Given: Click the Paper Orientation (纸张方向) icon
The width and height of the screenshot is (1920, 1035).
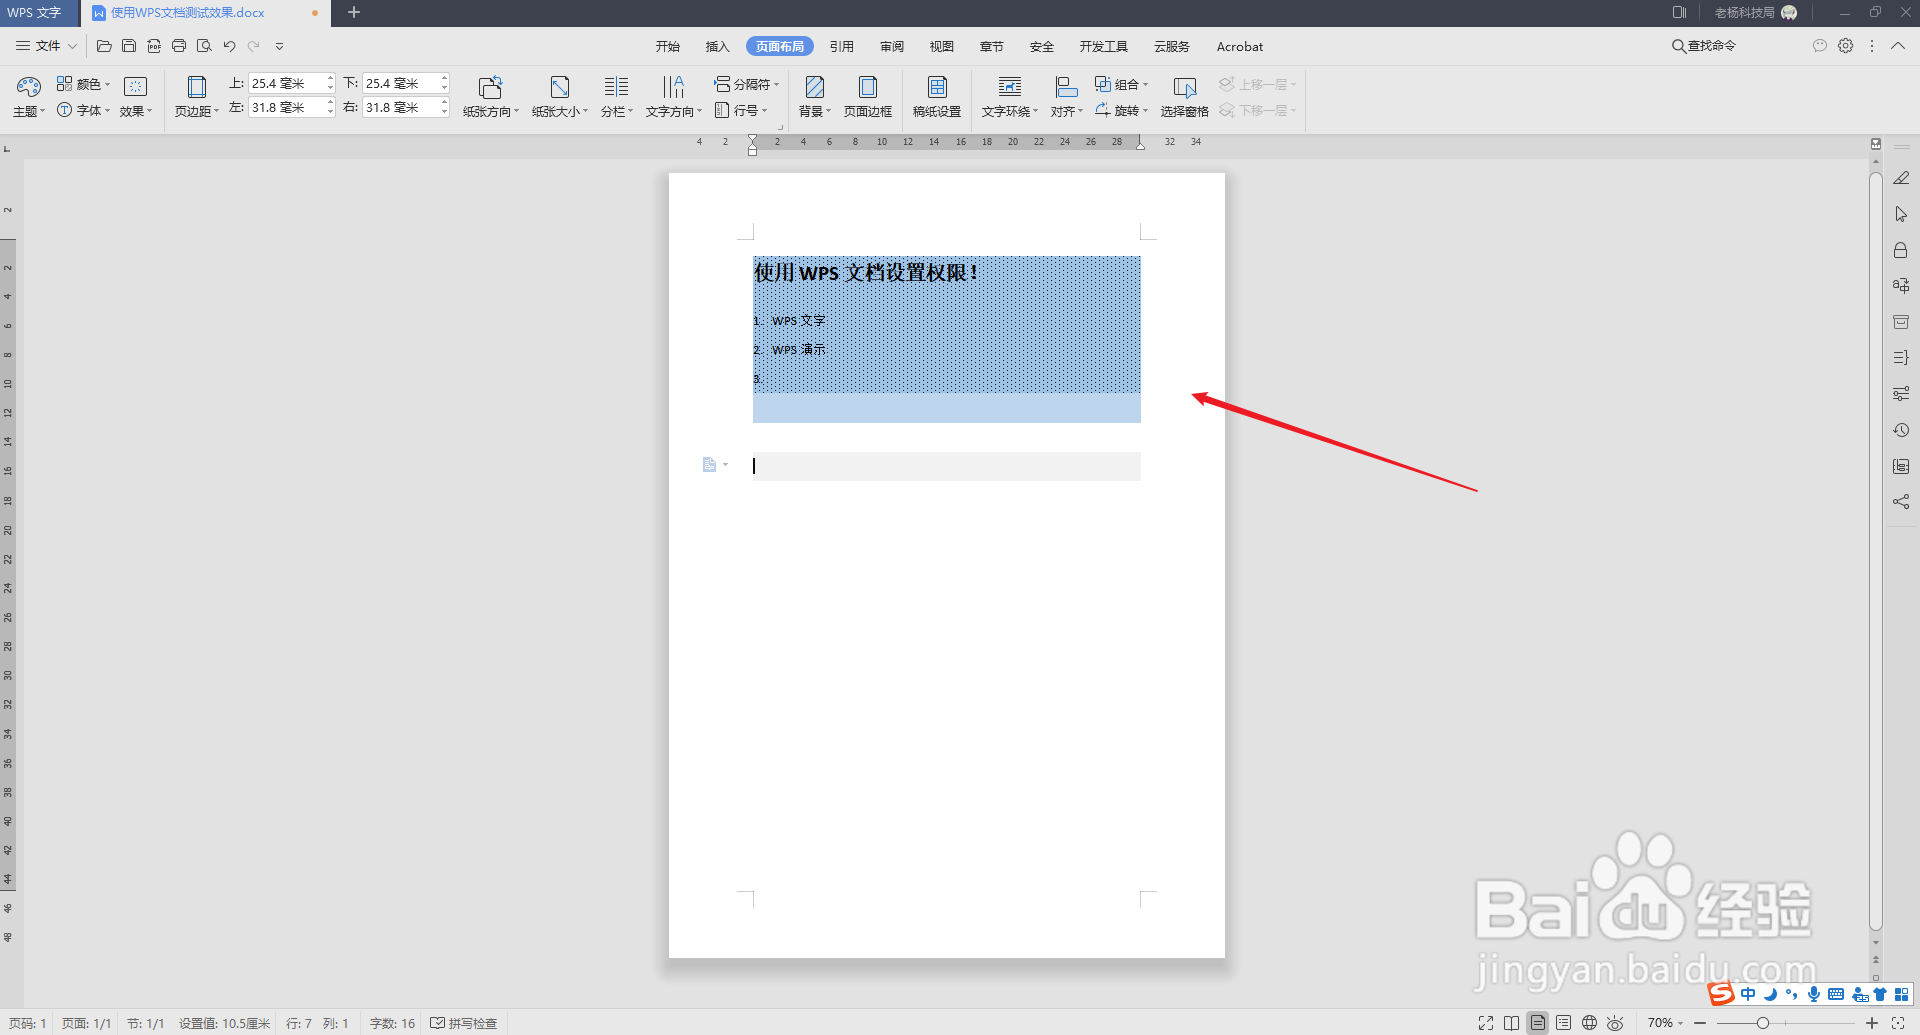Looking at the screenshot, I should tap(490, 87).
